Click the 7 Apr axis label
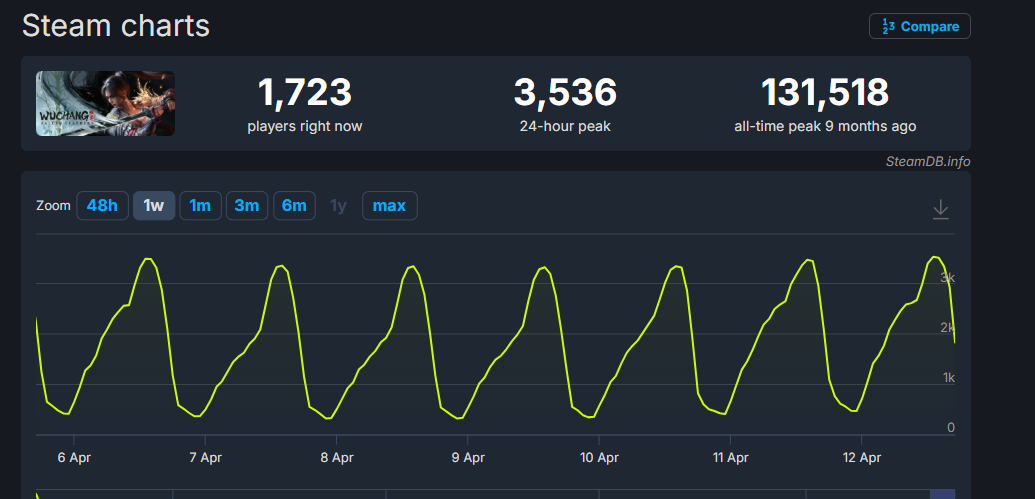Viewport: 1035px width, 499px height. [205, 457]
